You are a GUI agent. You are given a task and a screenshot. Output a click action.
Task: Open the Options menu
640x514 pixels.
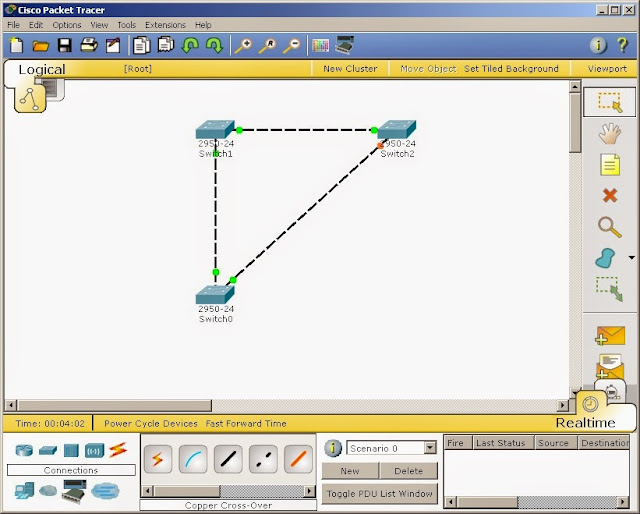coord(67,25)
